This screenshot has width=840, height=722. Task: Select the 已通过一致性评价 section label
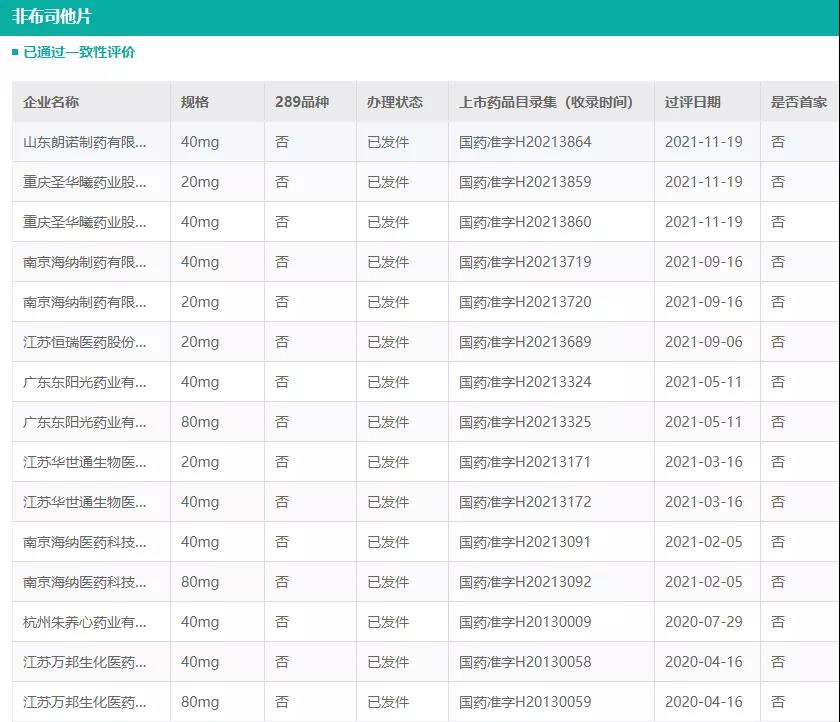pyautogui.click(x=79, y=52)
